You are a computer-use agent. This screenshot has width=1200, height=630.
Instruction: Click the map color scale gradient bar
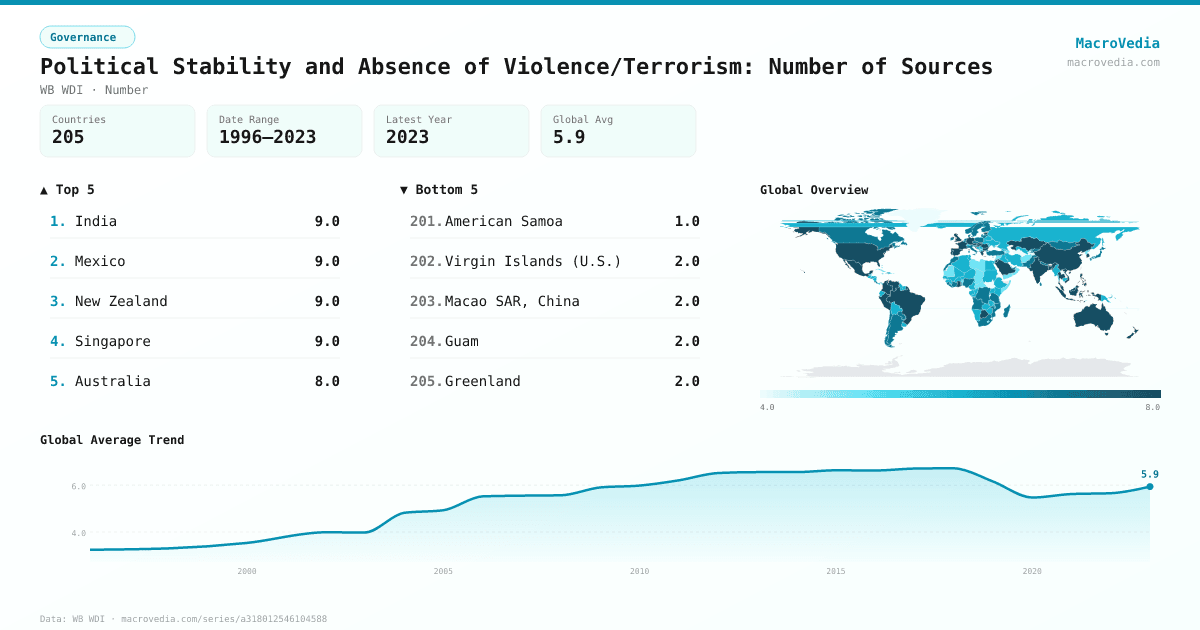960,394
